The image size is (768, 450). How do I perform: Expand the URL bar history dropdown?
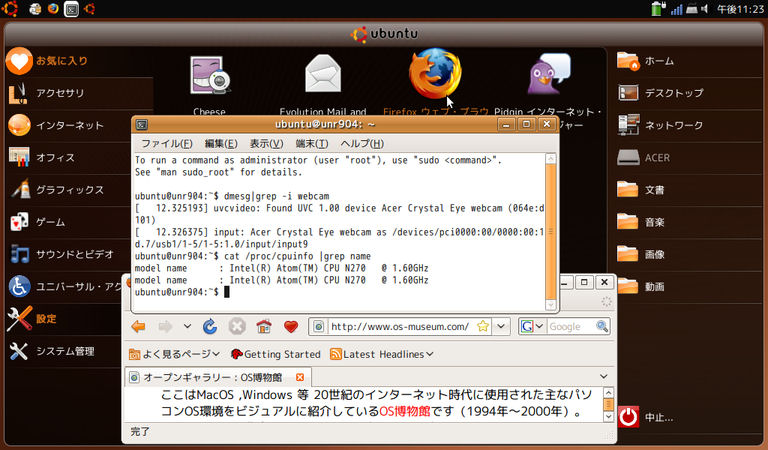[x=501, y=326]
